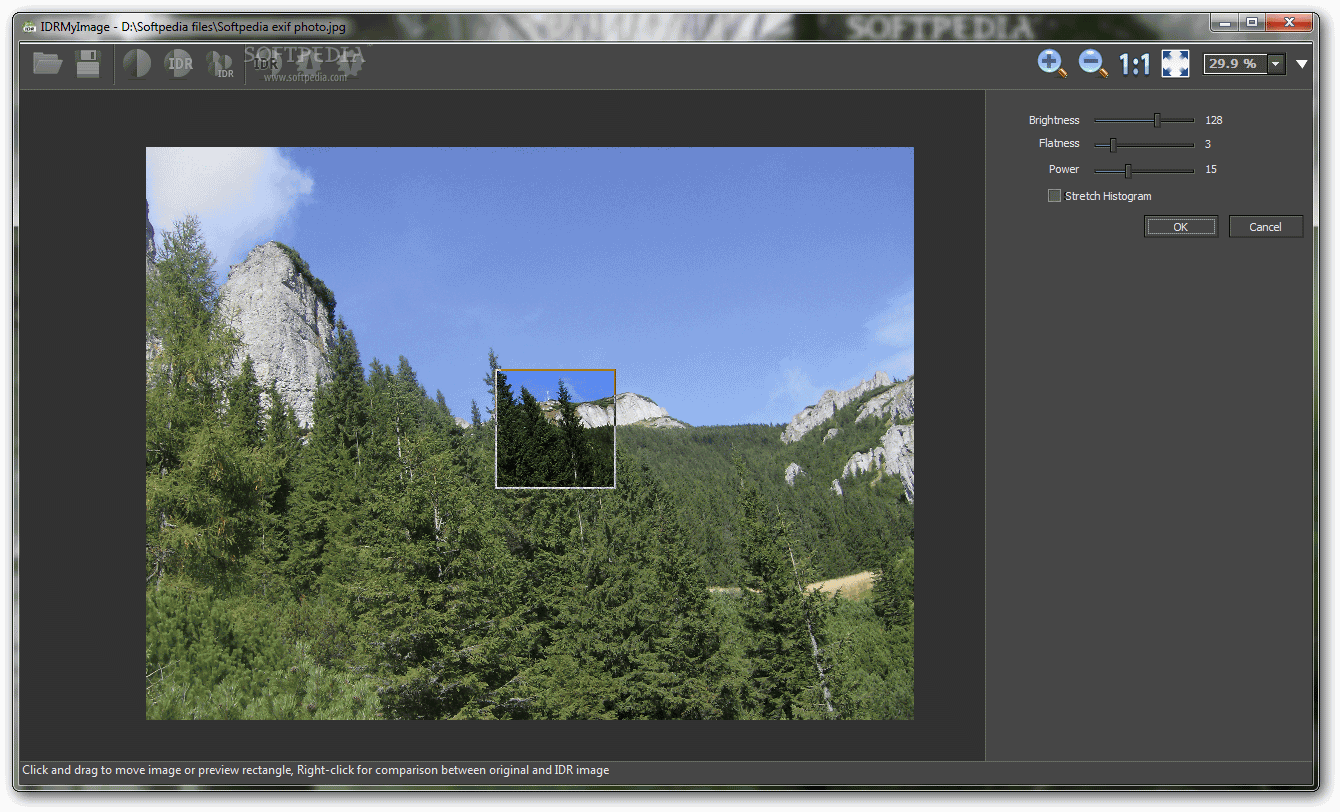Minimize the IDRMyImage window
Image resolution: width=1340 pixels, height=812 pixels.
click(1225, 21)
